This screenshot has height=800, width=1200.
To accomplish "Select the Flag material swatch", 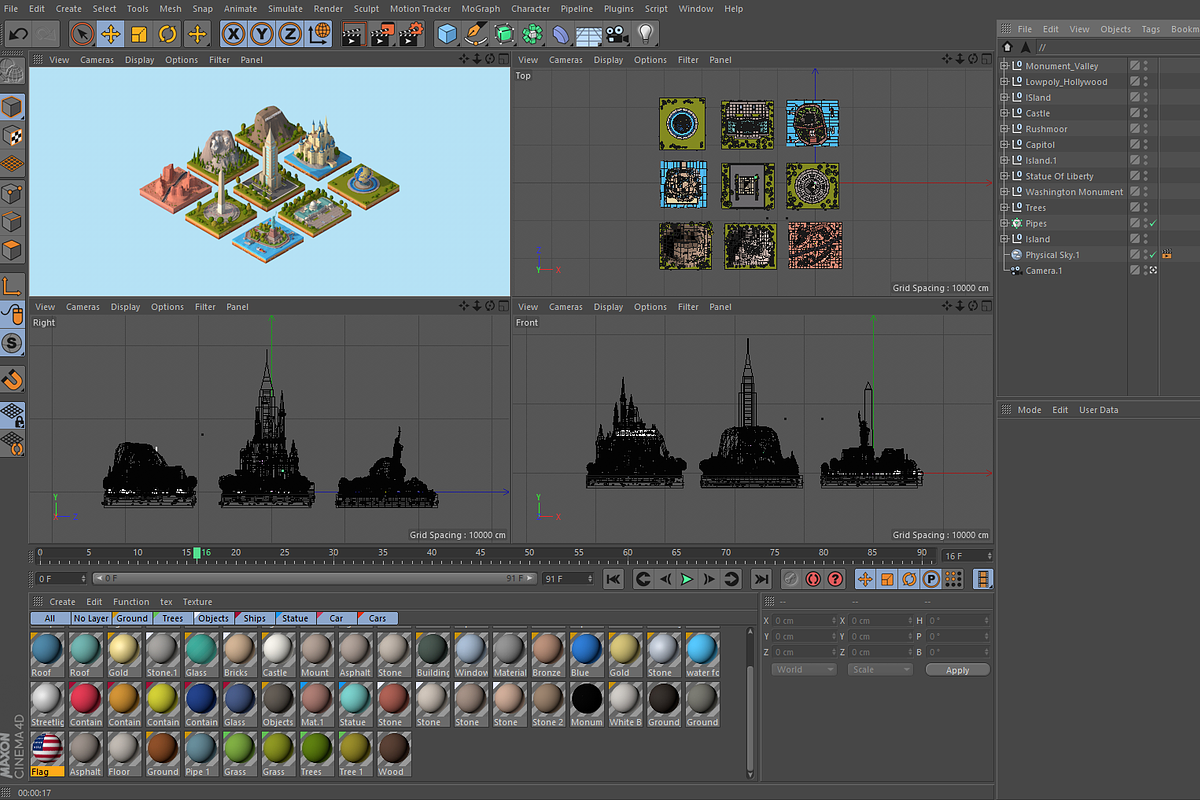I will tap(47, 754).
